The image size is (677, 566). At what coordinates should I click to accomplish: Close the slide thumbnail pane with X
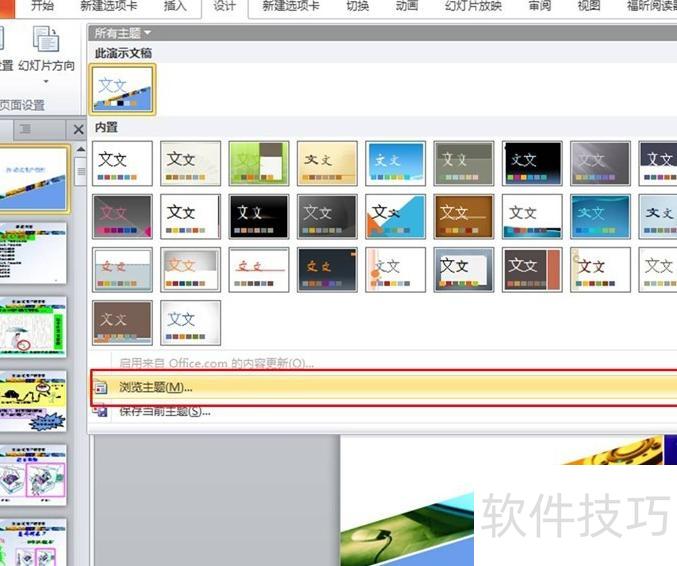[x=78, y=130]
